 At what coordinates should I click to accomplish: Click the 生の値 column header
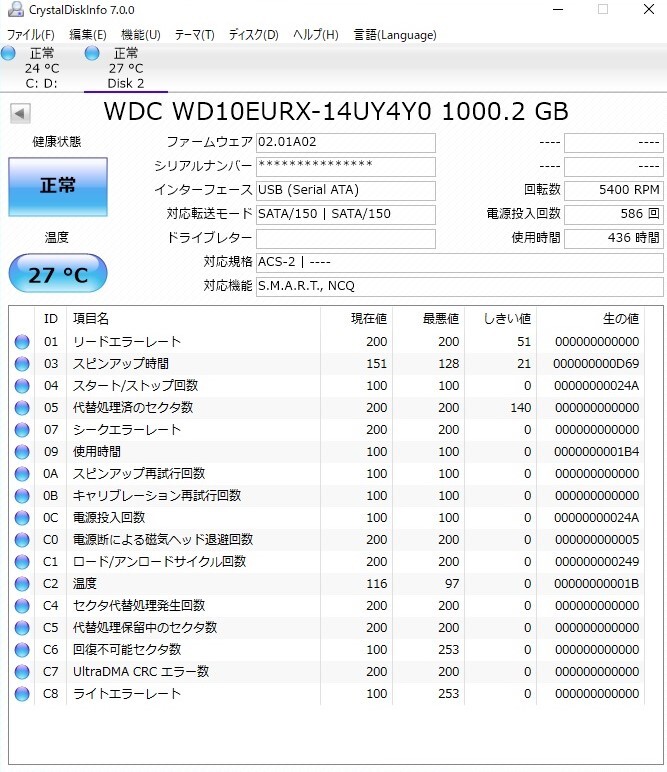pyautogui.click(x=621, y=319)
